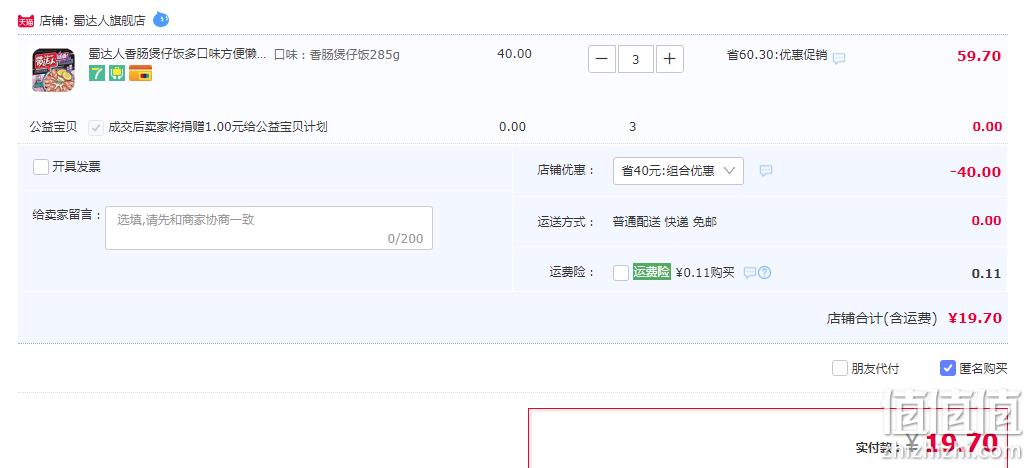Click the seller message box 给卖家留言
The height and width of the screenshot is (468, 1031).
[x=269, y=228]
